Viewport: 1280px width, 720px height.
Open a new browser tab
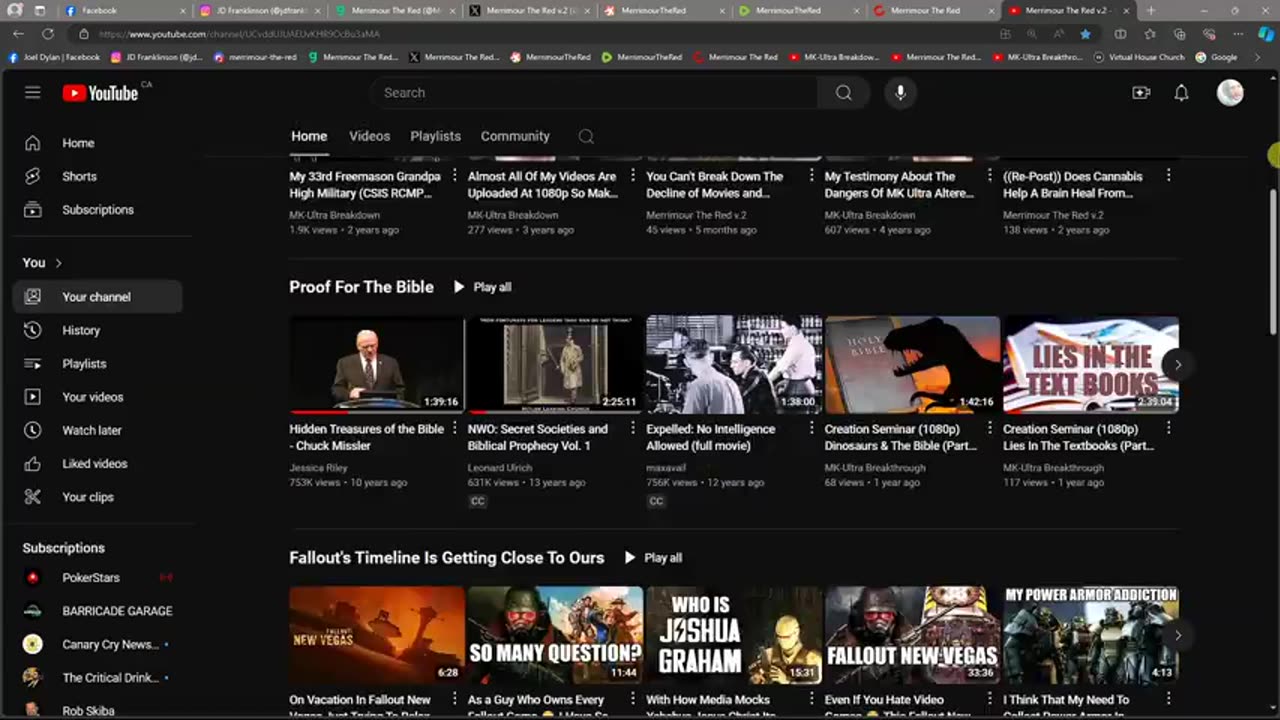(1150, 11)
